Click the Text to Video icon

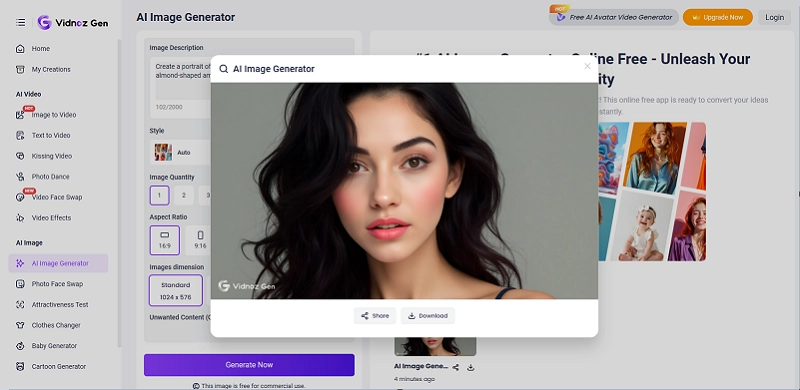tap(20, 135)
